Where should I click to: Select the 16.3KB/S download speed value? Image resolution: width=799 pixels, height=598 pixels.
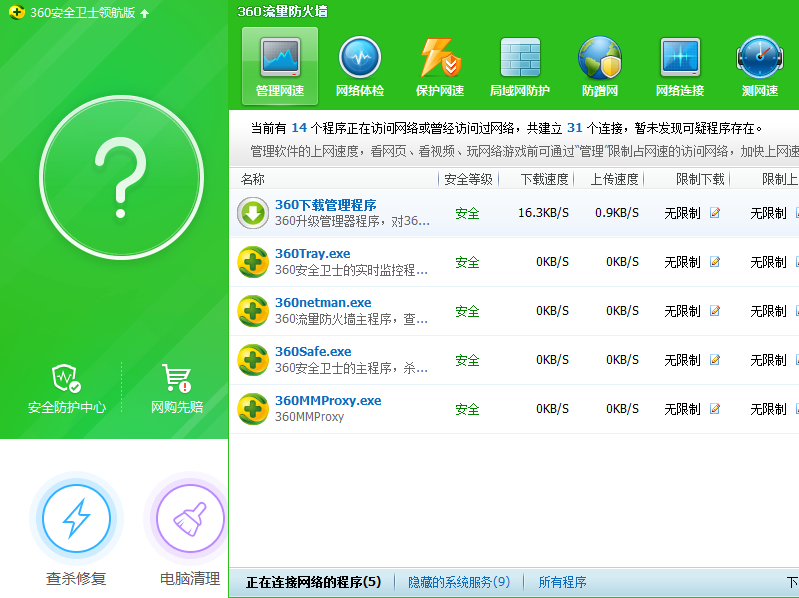pyautogui.click(x=543, y=213)
